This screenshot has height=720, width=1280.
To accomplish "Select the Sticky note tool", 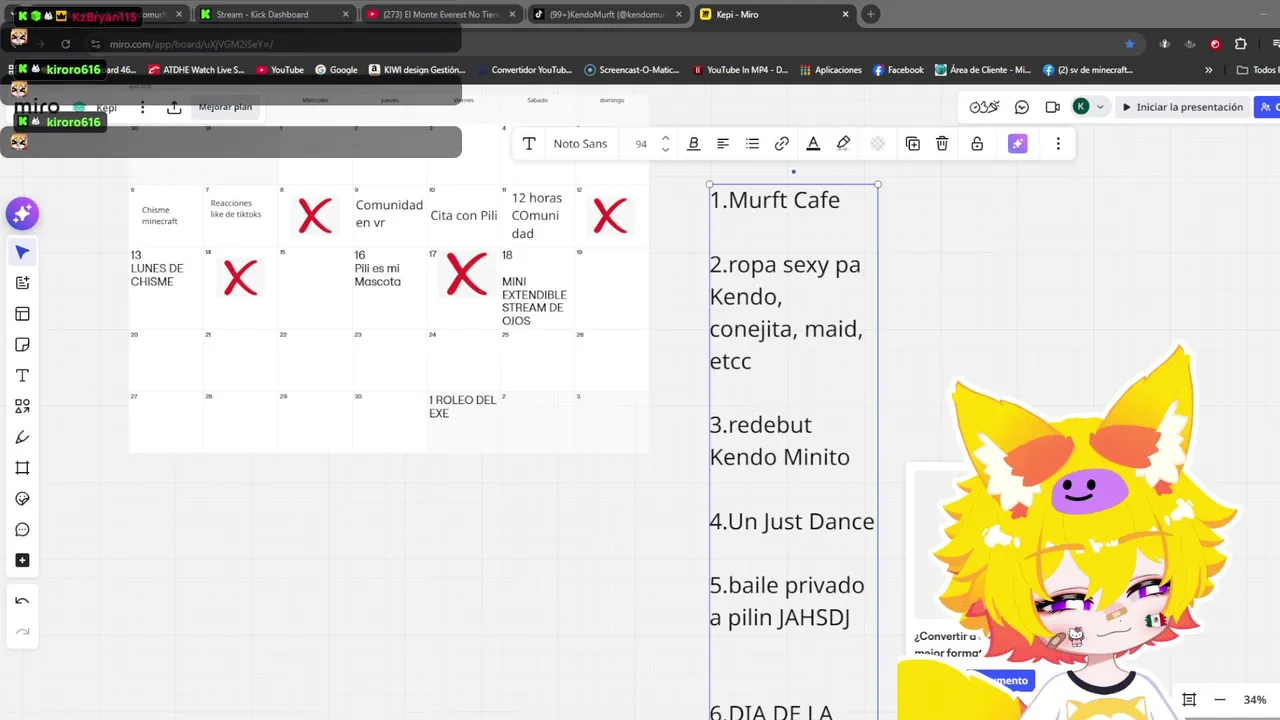I will coord(22,345).
